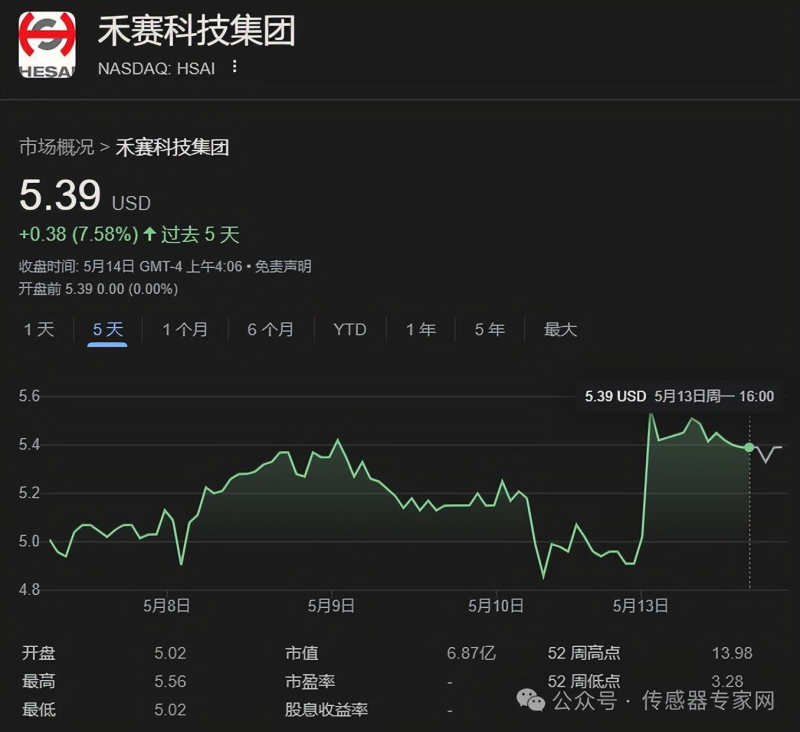Switch chart to 6 个月 range
800x732 pixels.
click(270, 329)
